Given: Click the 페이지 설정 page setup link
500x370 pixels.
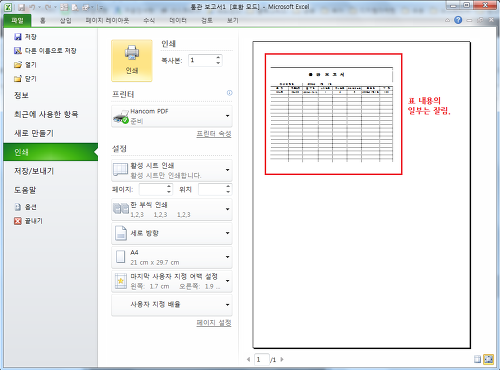Looking at the screenshot, I should (214, 323).
